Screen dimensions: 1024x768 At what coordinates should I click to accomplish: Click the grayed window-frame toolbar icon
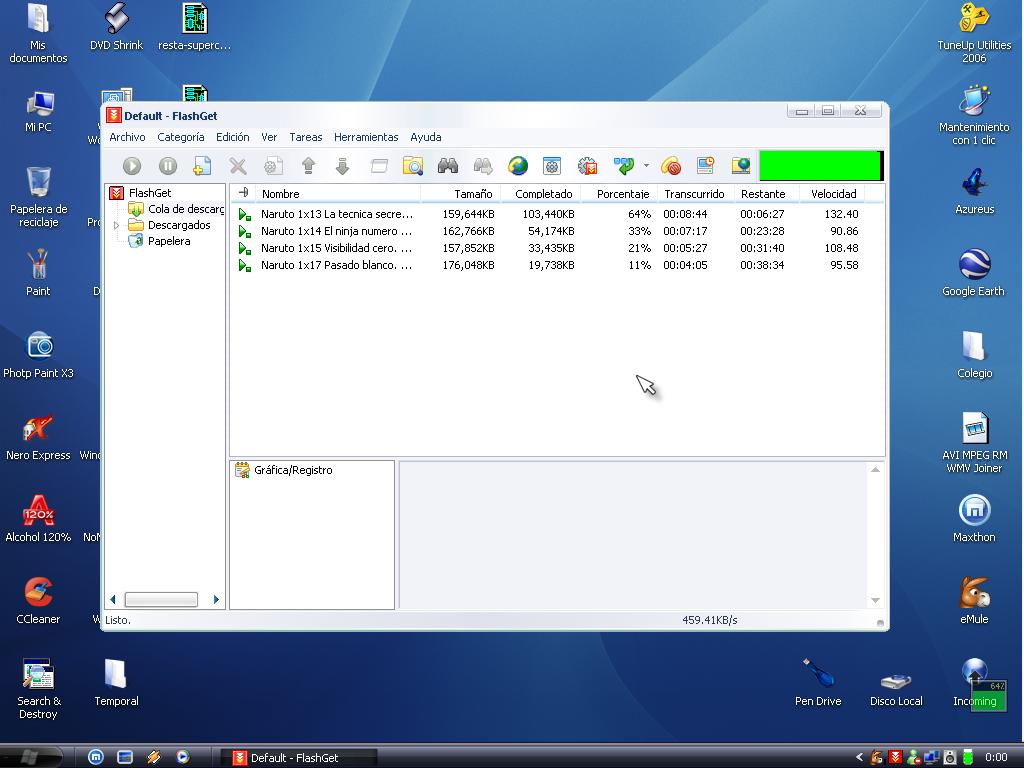379,166
